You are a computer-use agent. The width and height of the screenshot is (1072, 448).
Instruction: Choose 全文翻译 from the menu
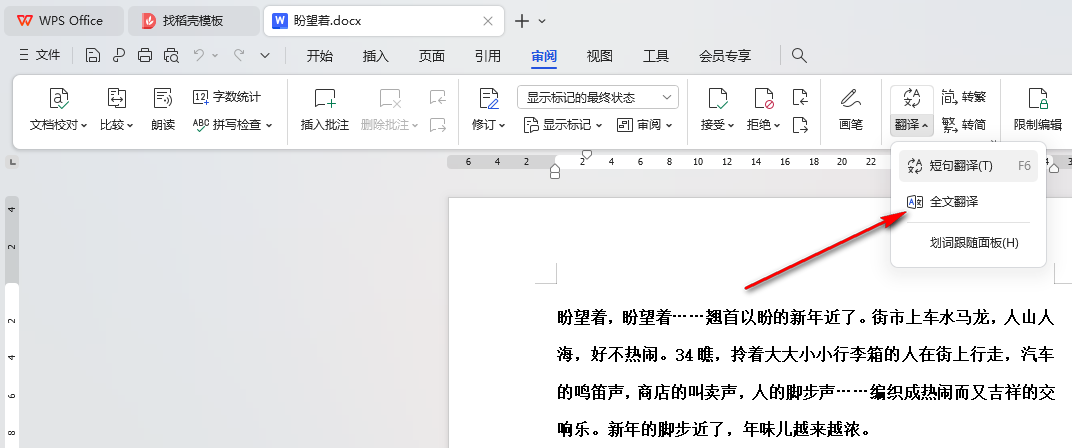point(968,202)
